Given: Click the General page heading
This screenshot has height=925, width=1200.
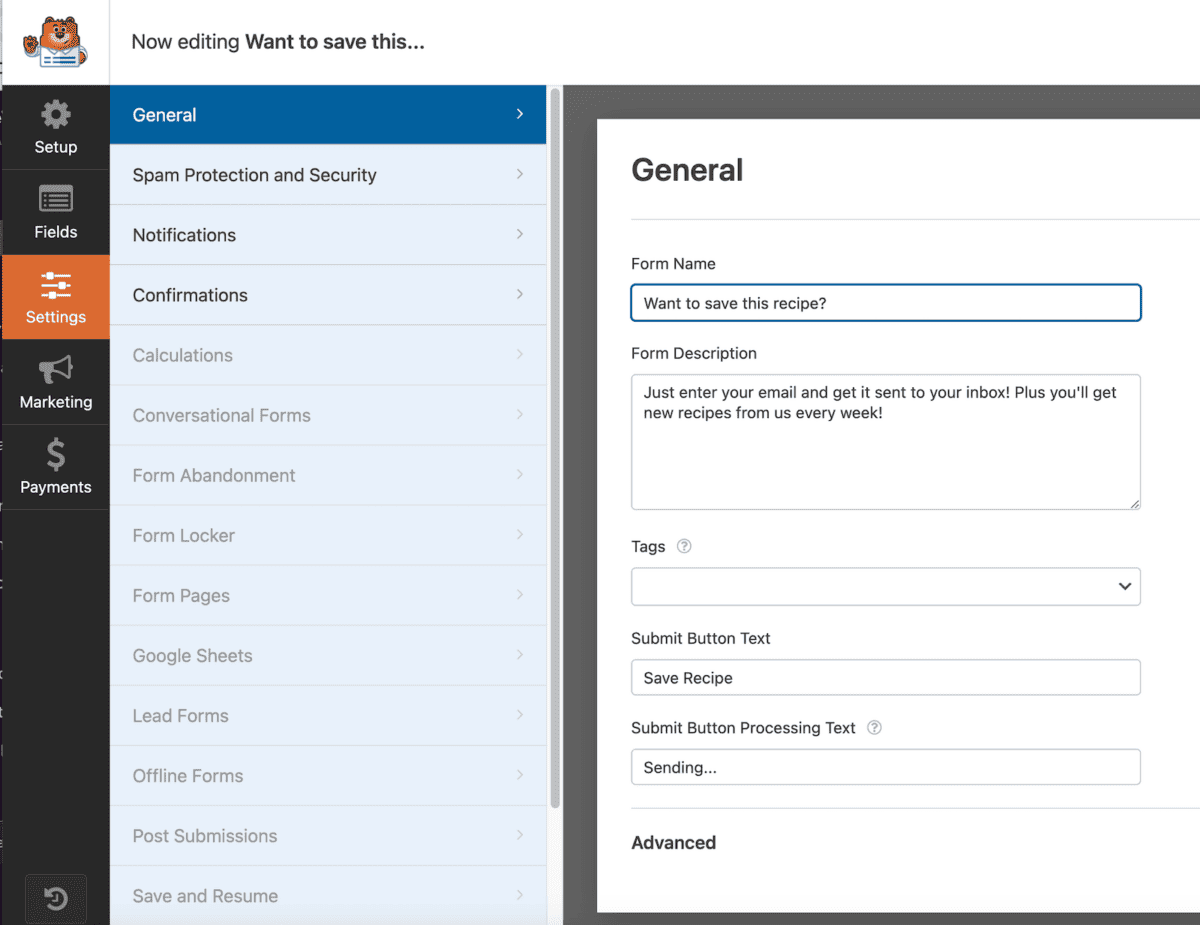Looking at the screenshot, I should (687, 170).
